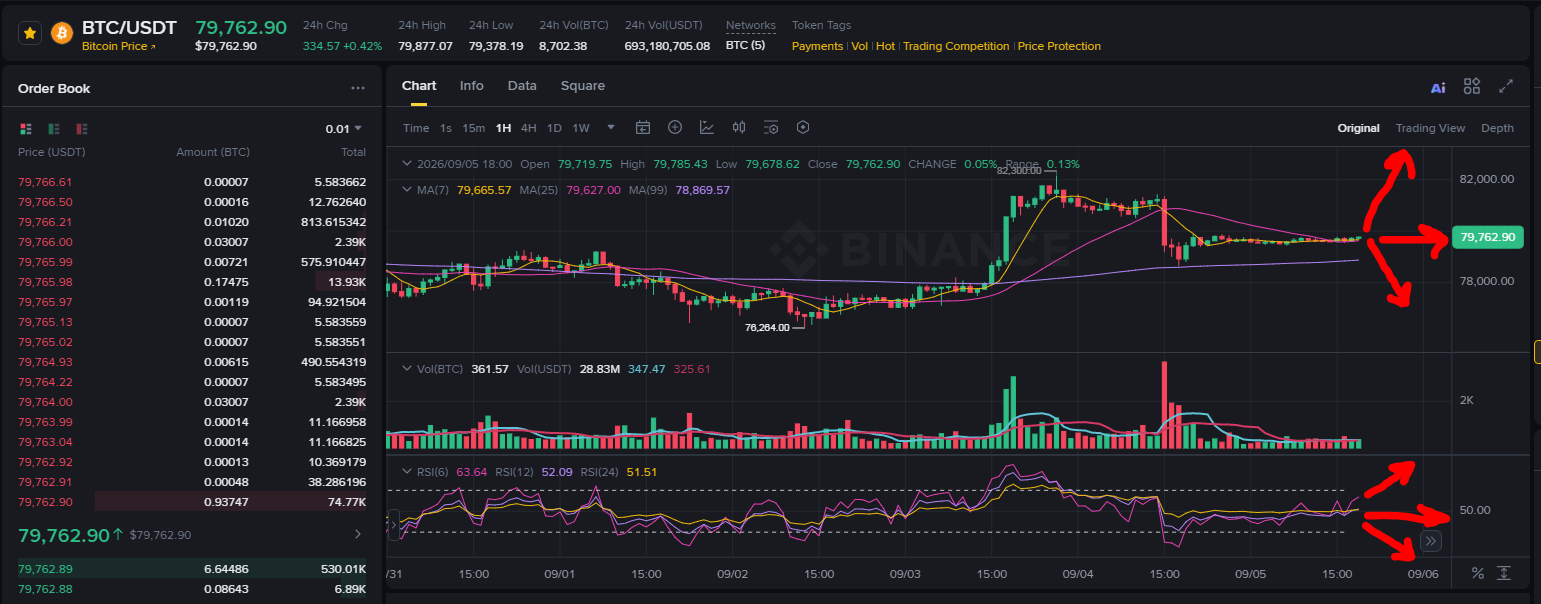Toggle the favorite star for BTC/USDT
The height and width of the screenshot is (604, 1541).
30,33
